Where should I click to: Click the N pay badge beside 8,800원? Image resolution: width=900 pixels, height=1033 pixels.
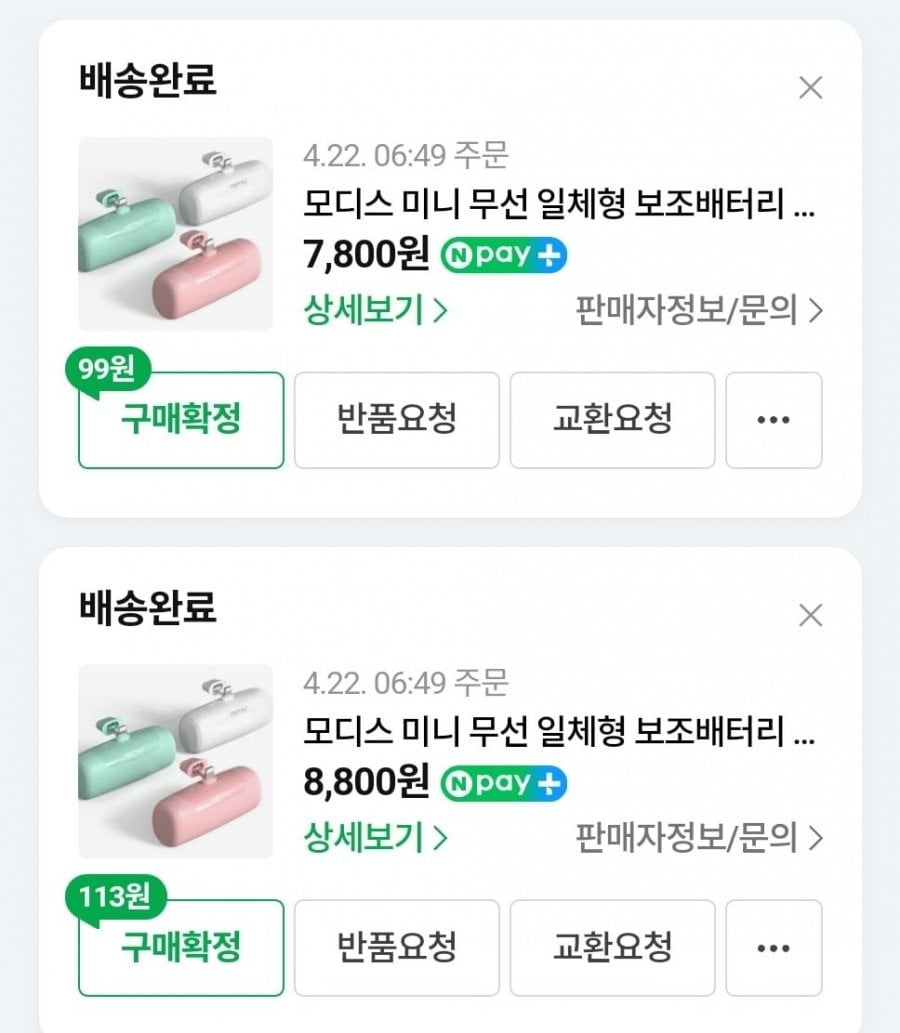pyautogui.click(x=504, y=783)
